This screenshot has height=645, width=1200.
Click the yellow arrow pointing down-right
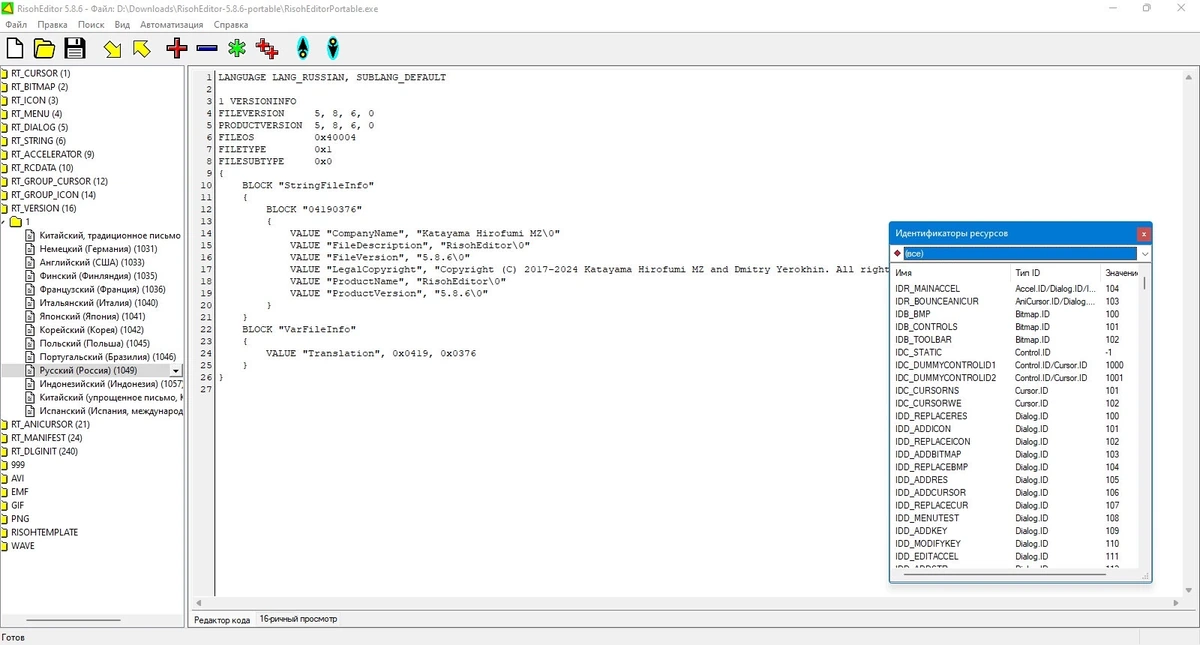tap(113, 48)
